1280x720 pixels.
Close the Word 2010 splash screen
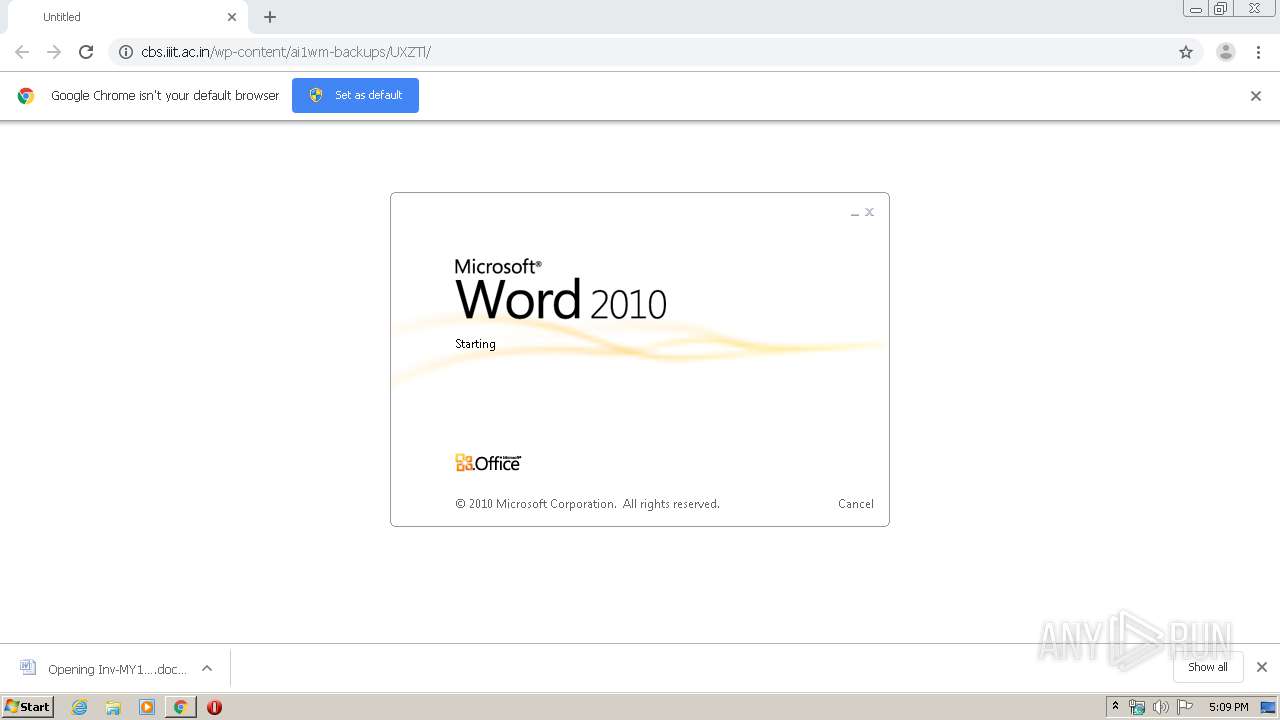(870, 212)
